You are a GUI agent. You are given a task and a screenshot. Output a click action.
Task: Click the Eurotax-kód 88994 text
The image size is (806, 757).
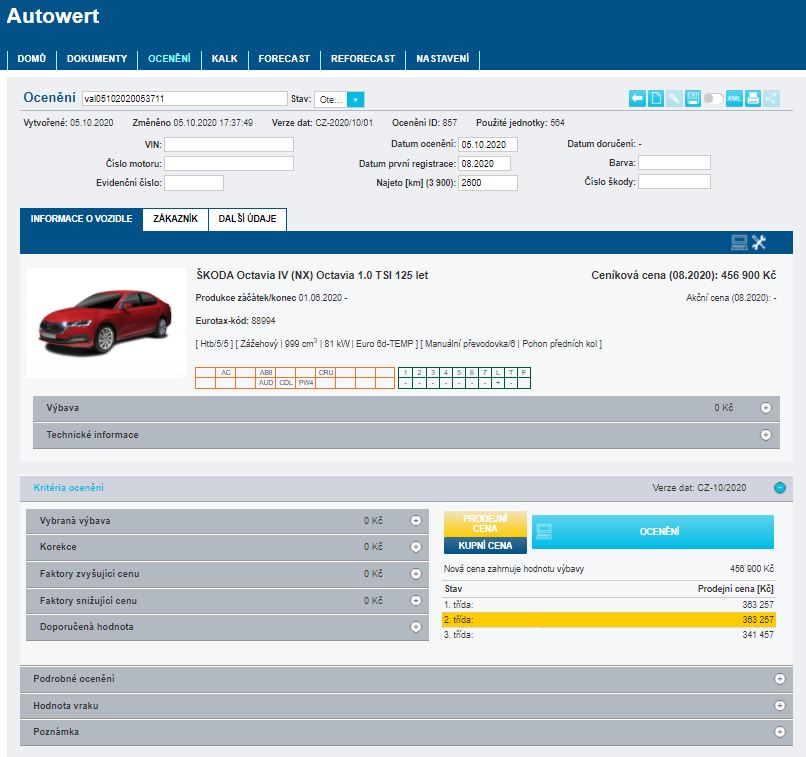[x=235, y=321]
